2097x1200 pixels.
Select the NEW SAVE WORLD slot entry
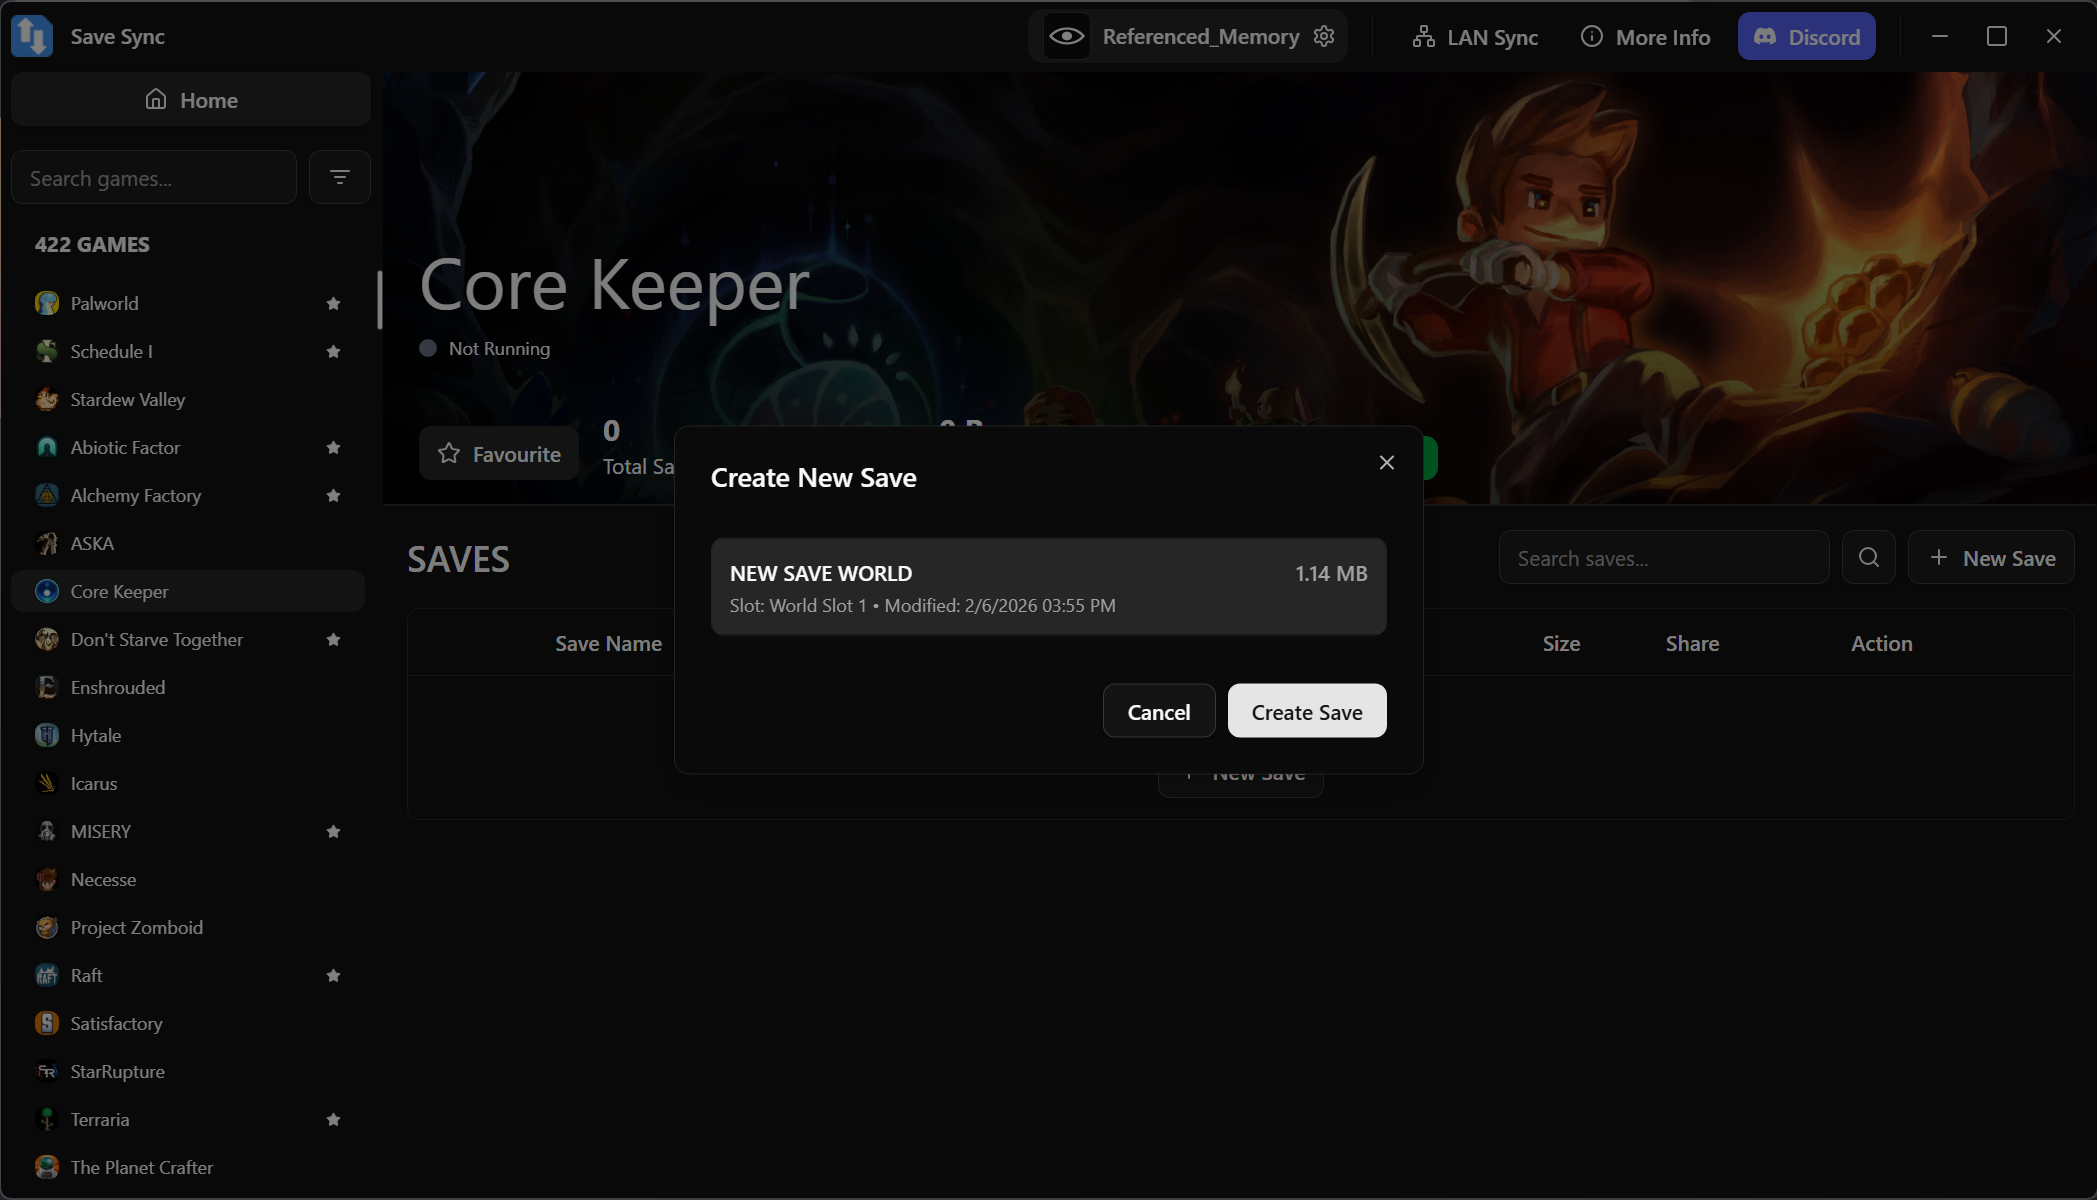[x=1048, y=587]
